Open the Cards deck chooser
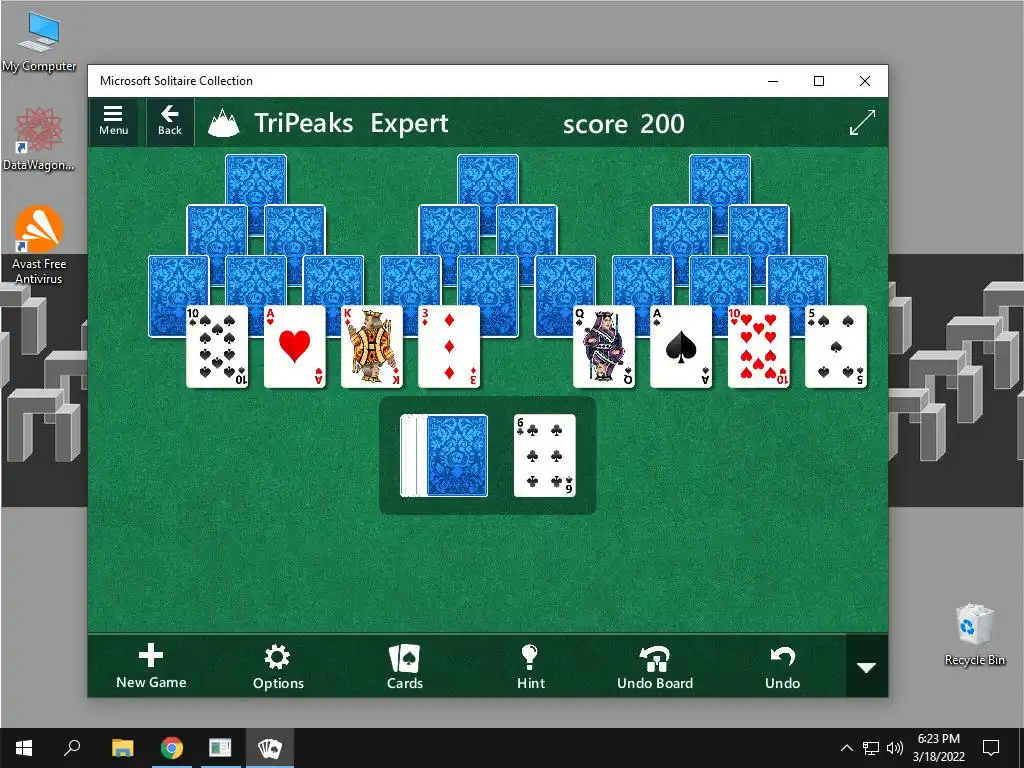This screenshot has height=768, width=1024. coord(405,667)
